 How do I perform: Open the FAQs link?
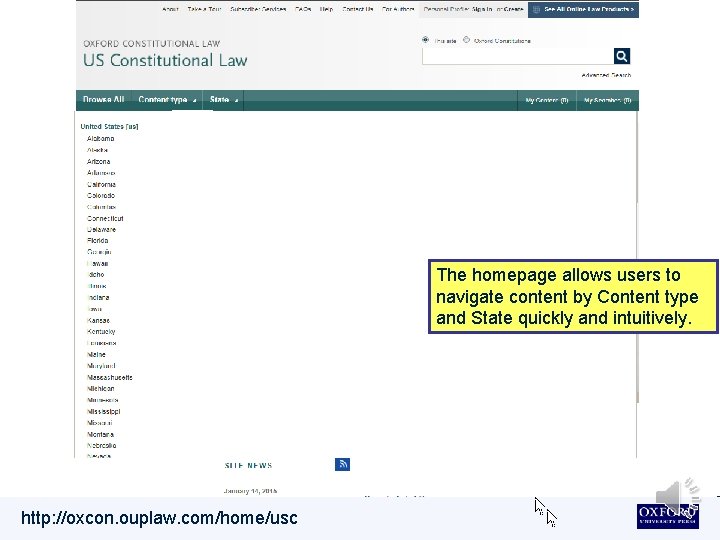[303, 9]
